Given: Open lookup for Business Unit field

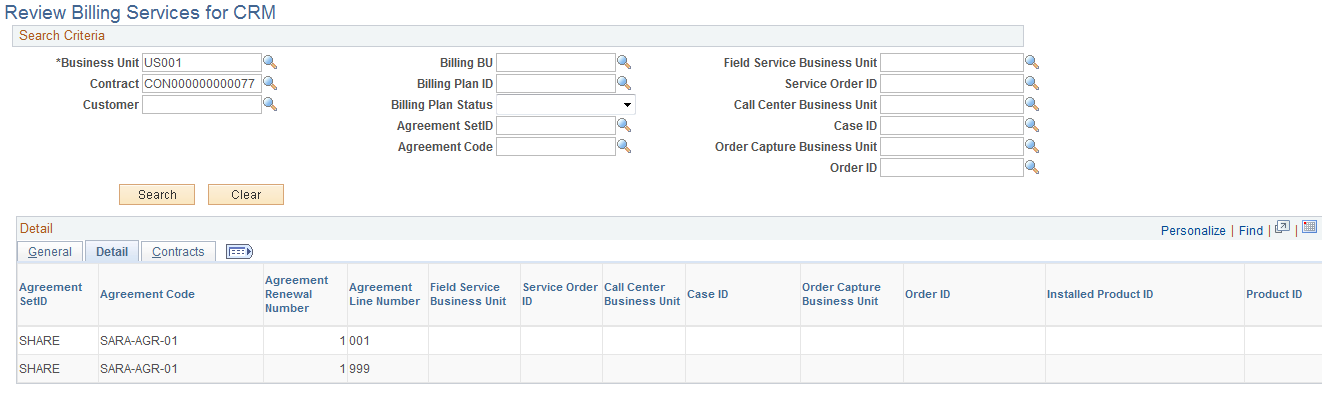Looking at the screenshot, I should [x=269, y=63].
